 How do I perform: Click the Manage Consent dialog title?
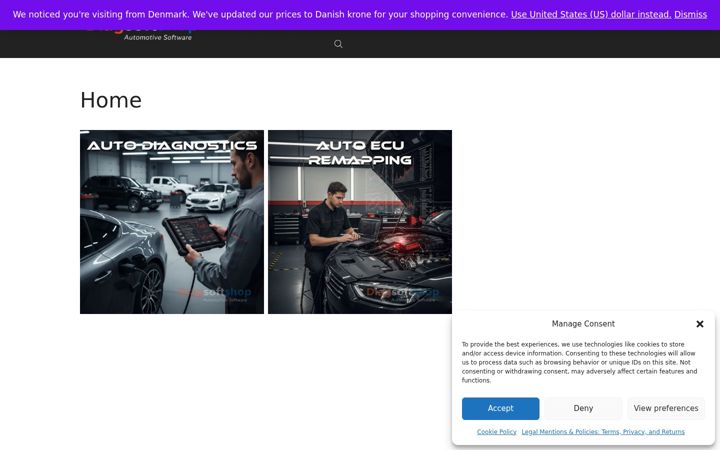pos(583,324)
